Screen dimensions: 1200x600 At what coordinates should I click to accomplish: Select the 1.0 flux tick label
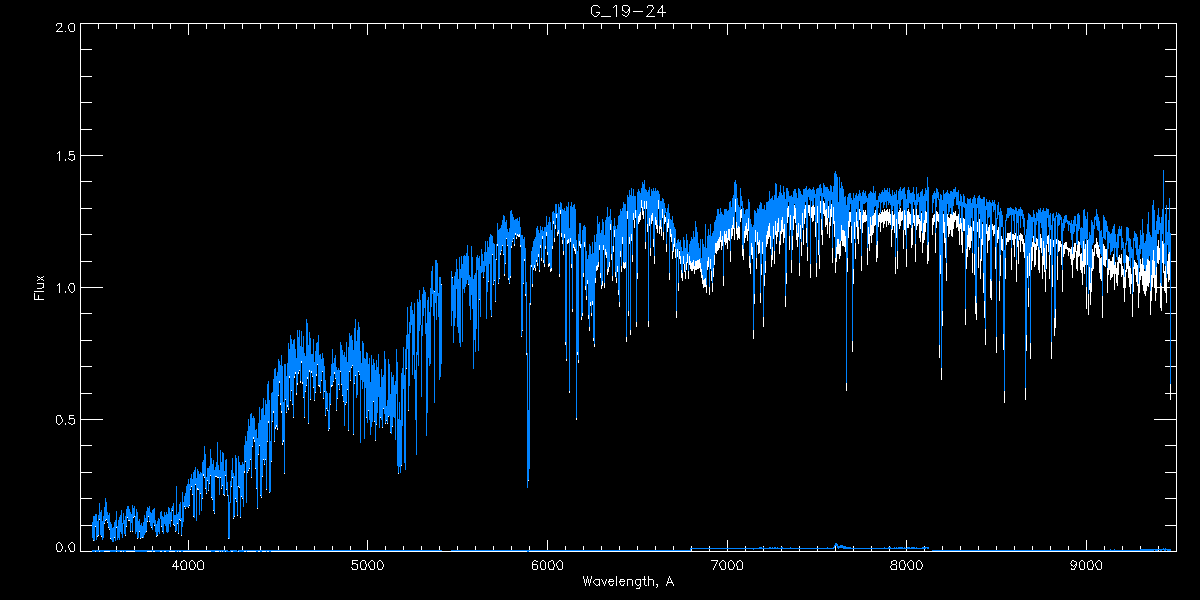[66, 288]
